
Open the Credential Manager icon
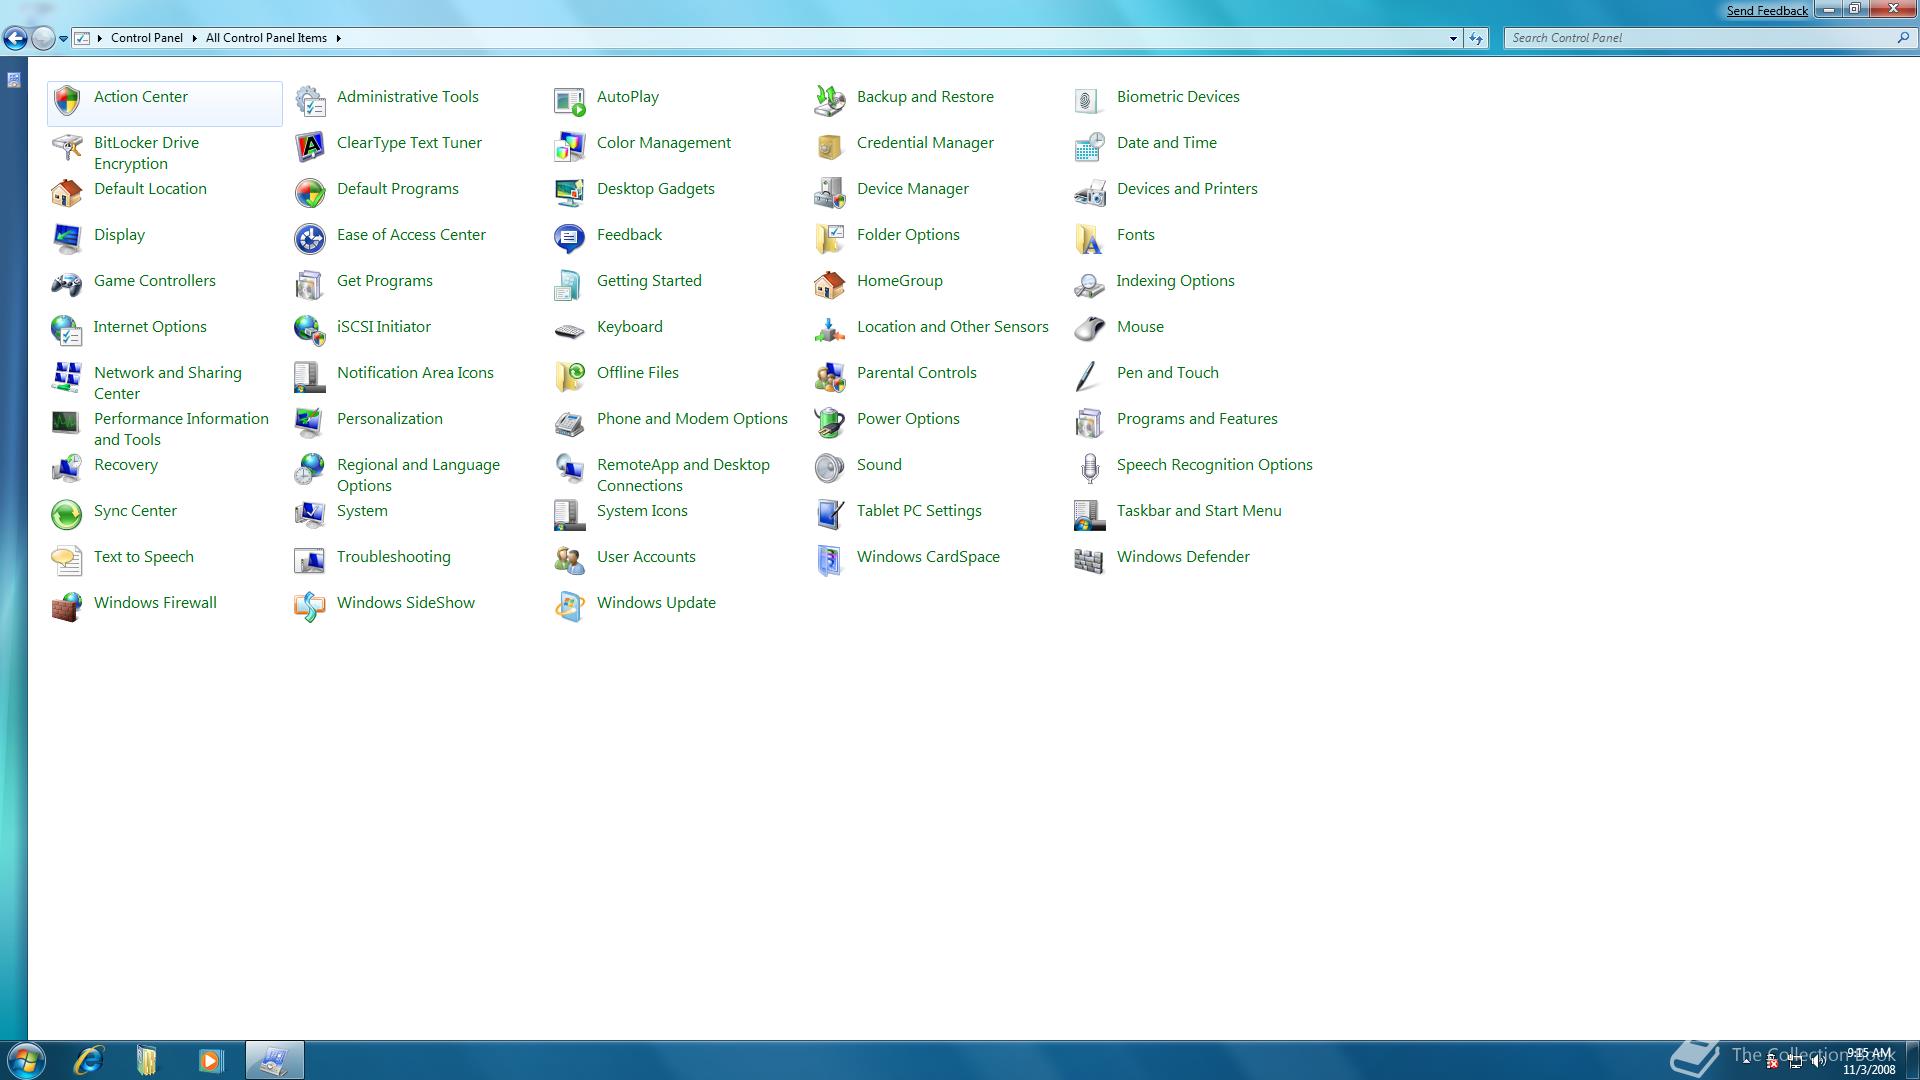click(x=830, y=146)
